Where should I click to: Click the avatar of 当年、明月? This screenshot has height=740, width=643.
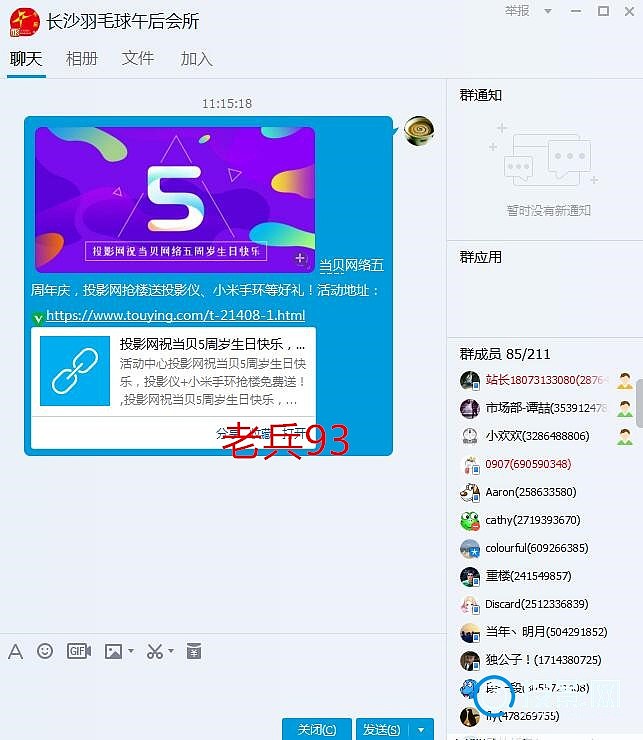pyautogui.click(x=470, y=633)
